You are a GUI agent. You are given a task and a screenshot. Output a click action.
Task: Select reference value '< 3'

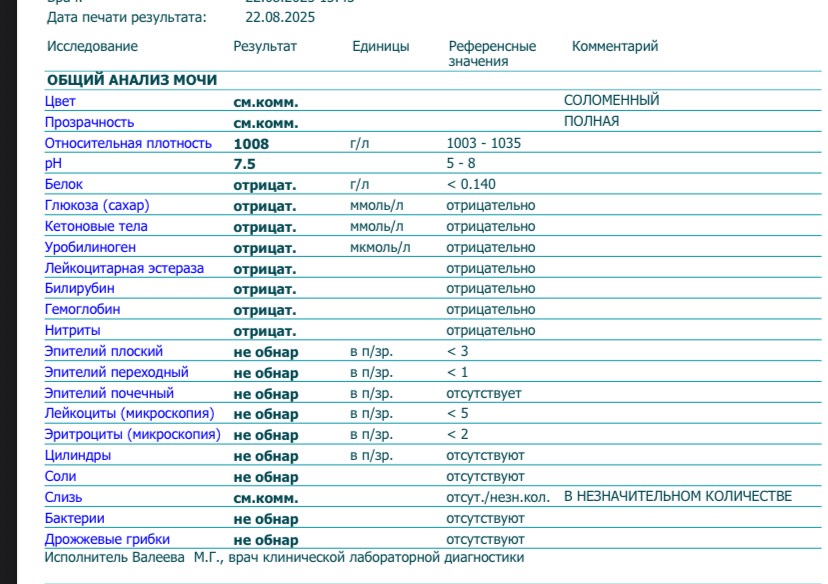[458, 351]
